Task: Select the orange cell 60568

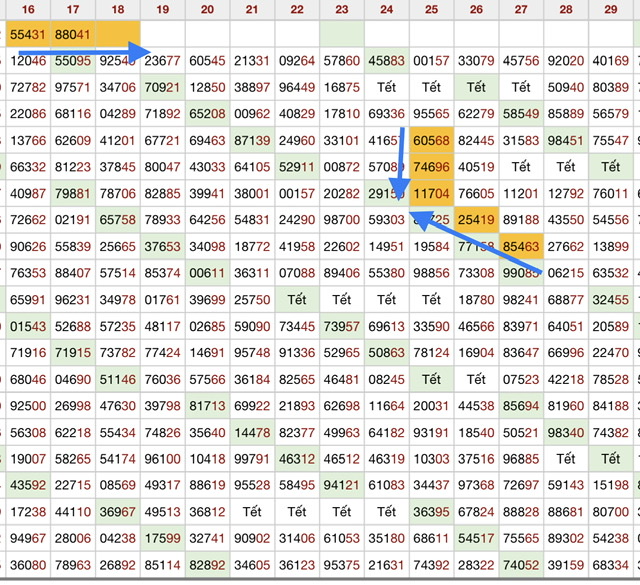Action: (431, 141)
